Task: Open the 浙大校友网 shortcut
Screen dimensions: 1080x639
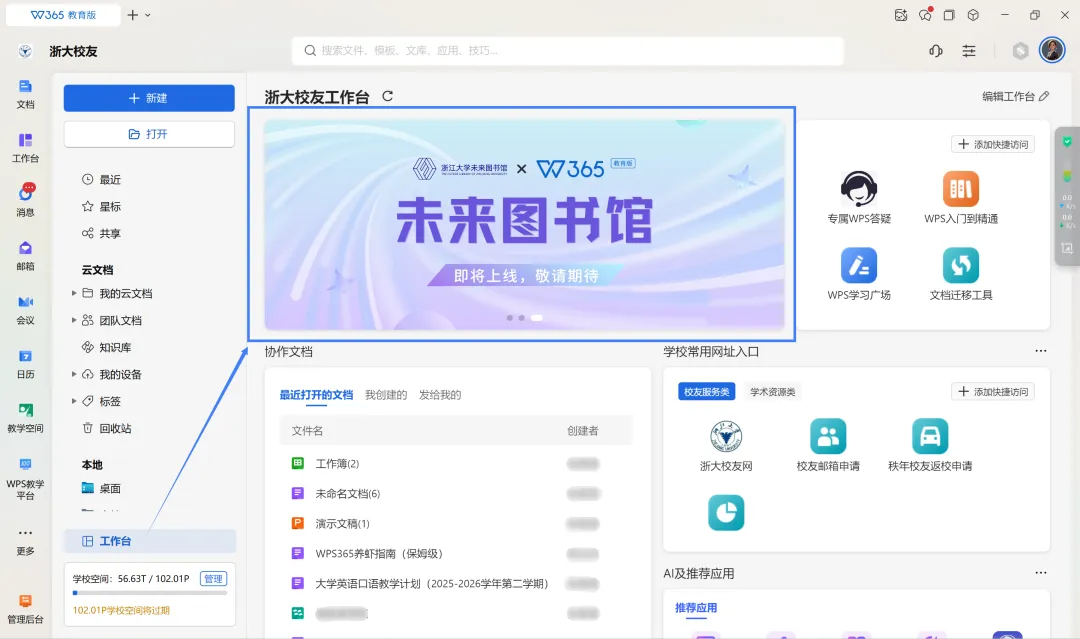Action: point(726,446)
